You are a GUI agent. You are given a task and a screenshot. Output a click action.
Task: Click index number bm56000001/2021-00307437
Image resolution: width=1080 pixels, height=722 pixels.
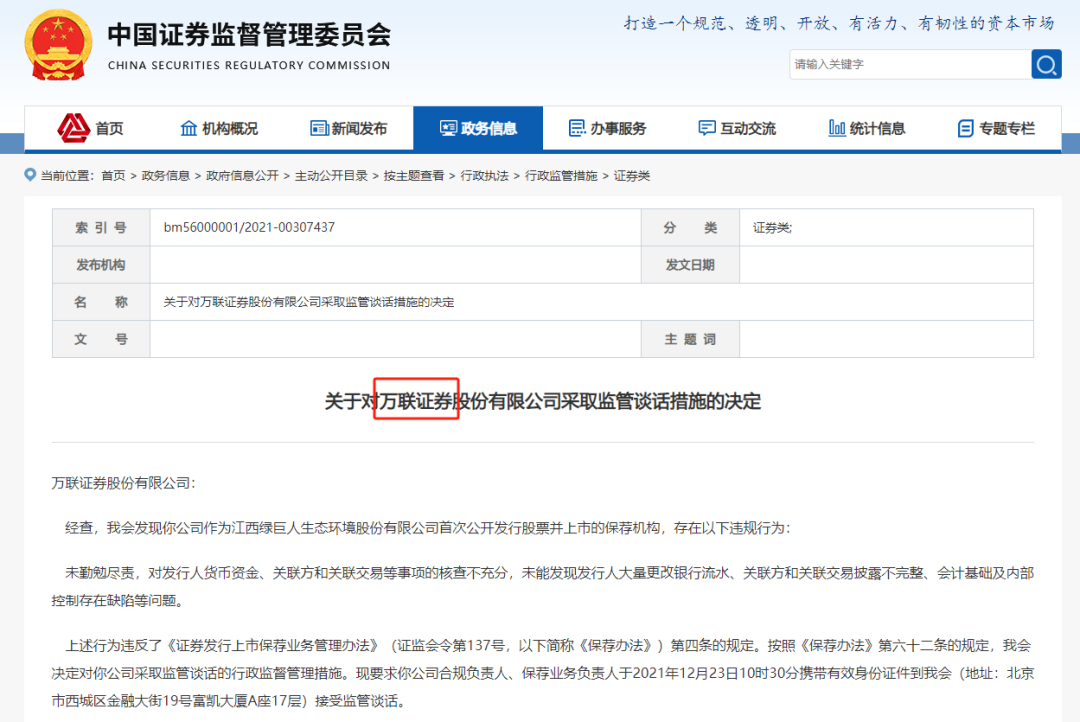point(249,227)
